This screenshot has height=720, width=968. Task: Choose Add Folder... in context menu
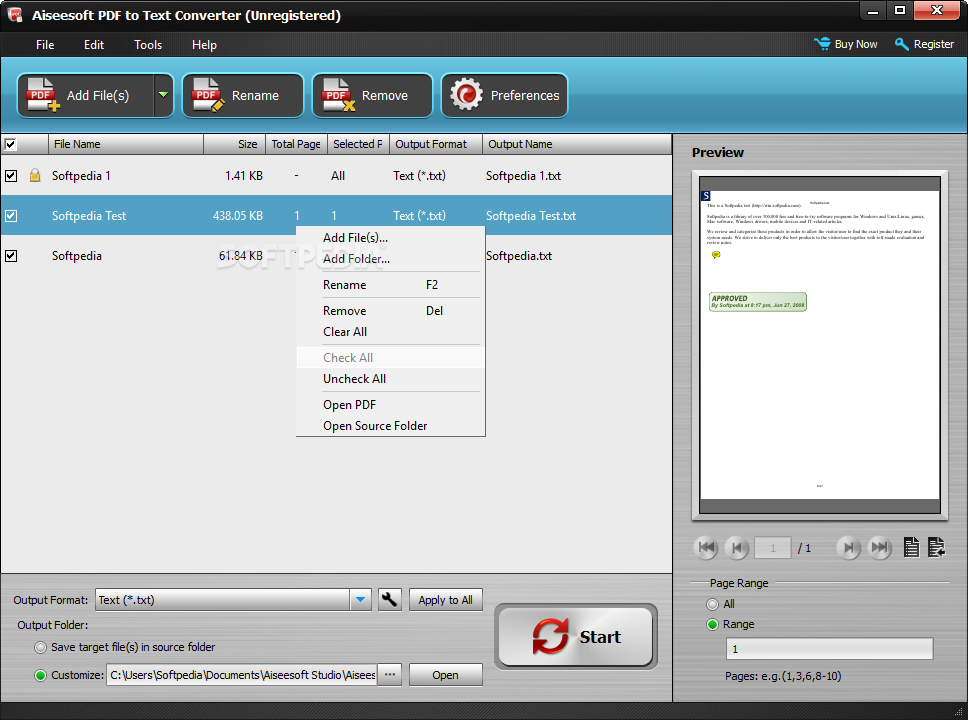pos(390,259)
